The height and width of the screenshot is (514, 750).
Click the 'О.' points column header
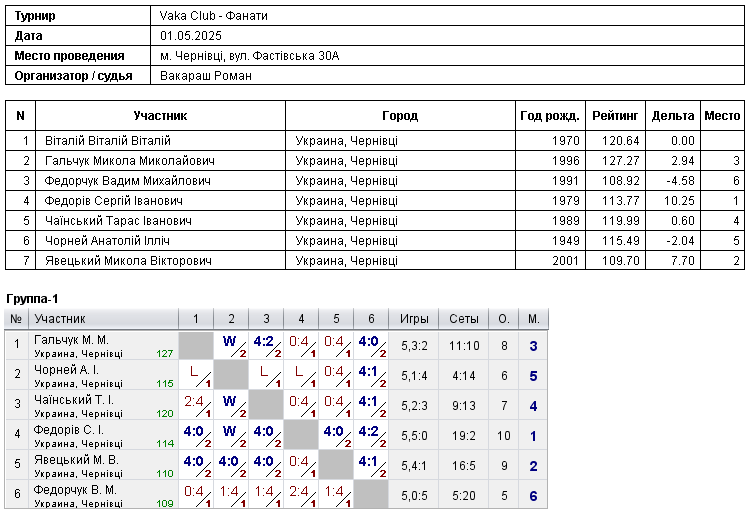click(504, 319)
